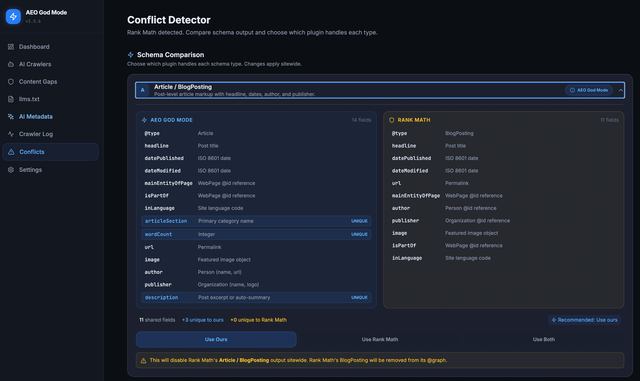Choose the Use Ours option
The width and height of the screenshot is (640, 381).
pyautogui.click(x=216, y=339)
